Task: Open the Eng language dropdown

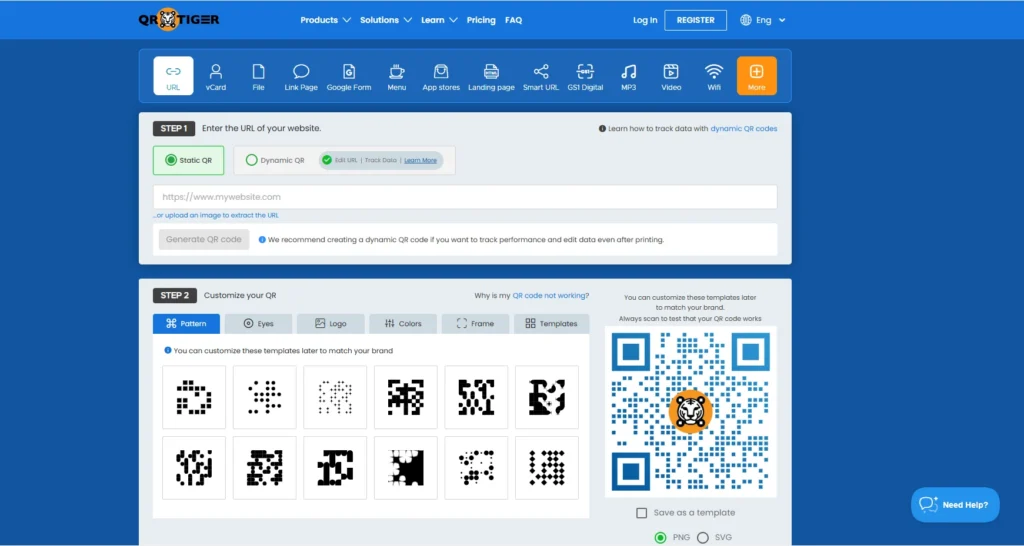Action: (x=770, y=20)
